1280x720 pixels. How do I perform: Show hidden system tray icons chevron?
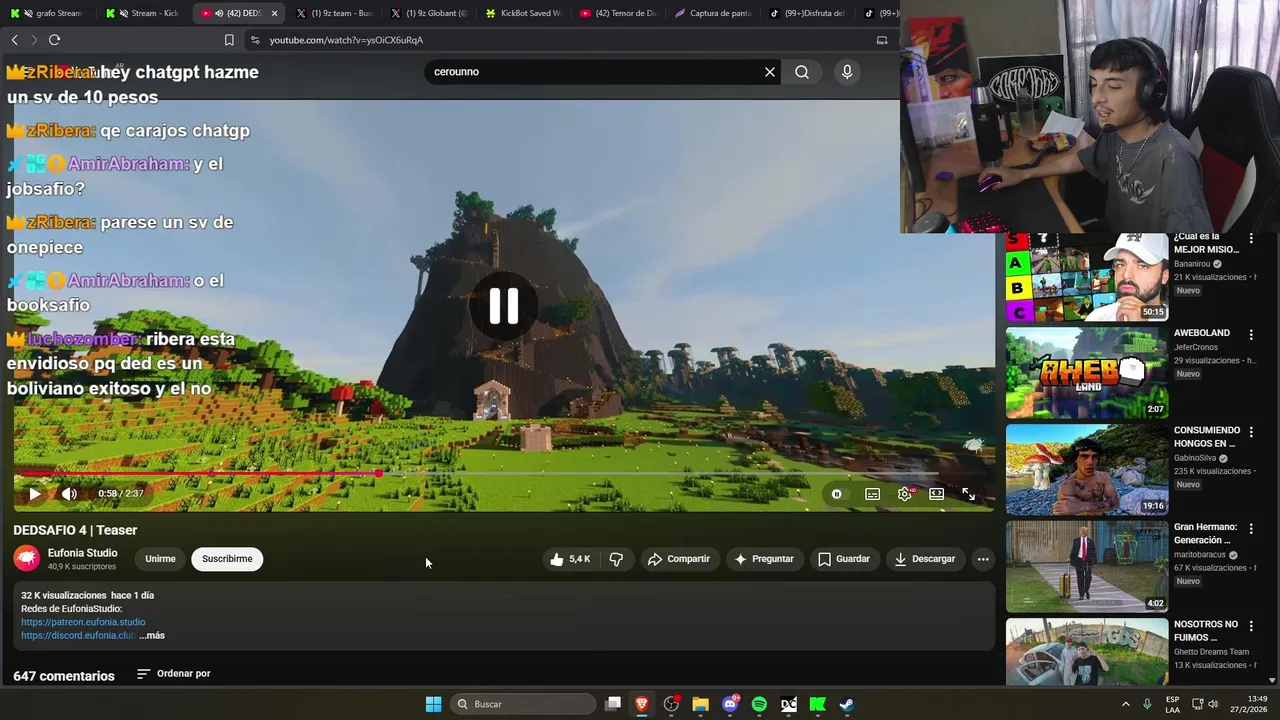[1125, 704]
